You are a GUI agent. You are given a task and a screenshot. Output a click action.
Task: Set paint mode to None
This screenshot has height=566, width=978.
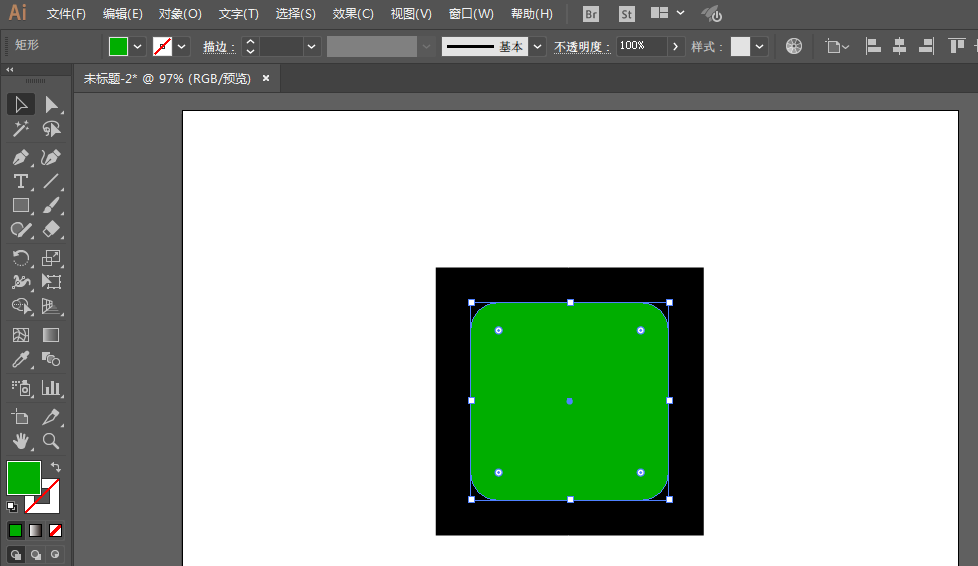pyautogui.click(x=56, y=530)
